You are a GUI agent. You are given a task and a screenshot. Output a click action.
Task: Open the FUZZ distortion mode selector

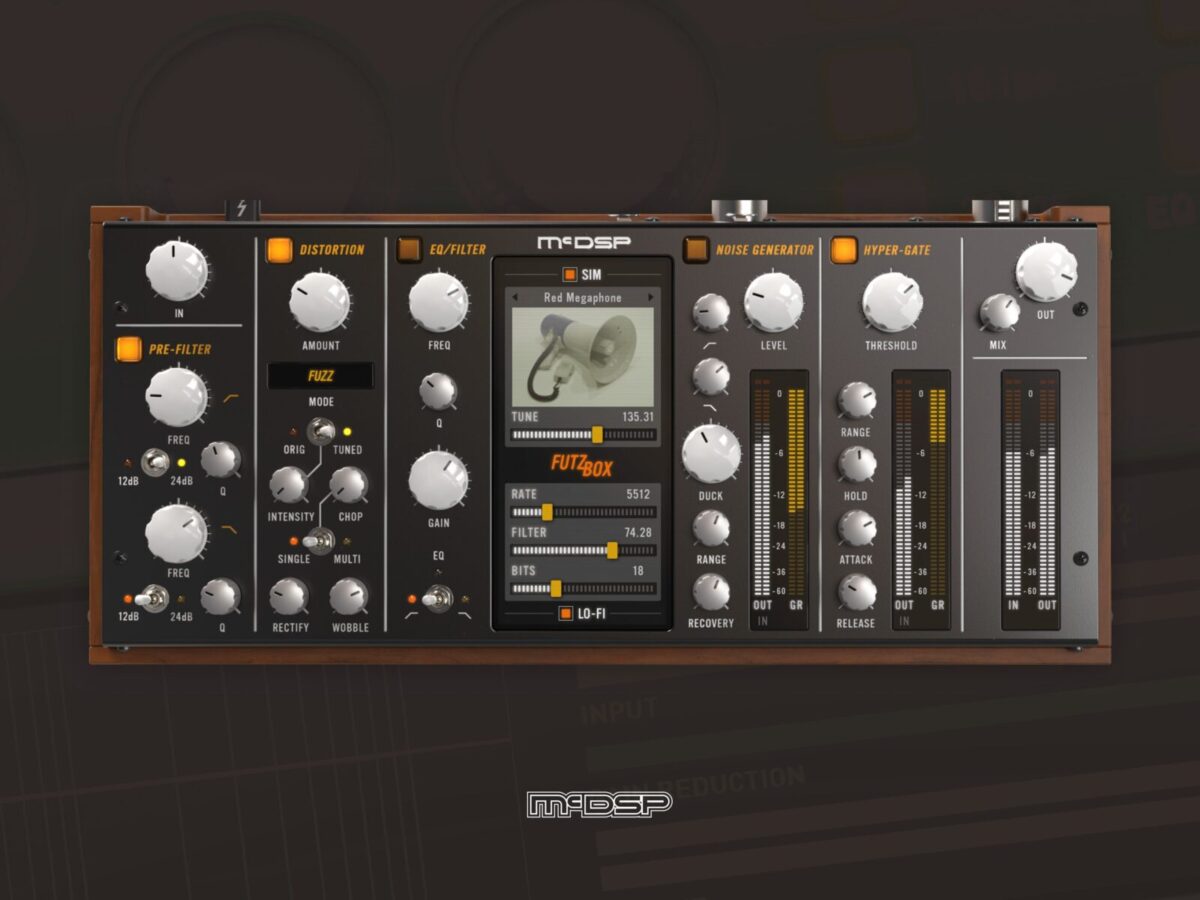point(321,376)
